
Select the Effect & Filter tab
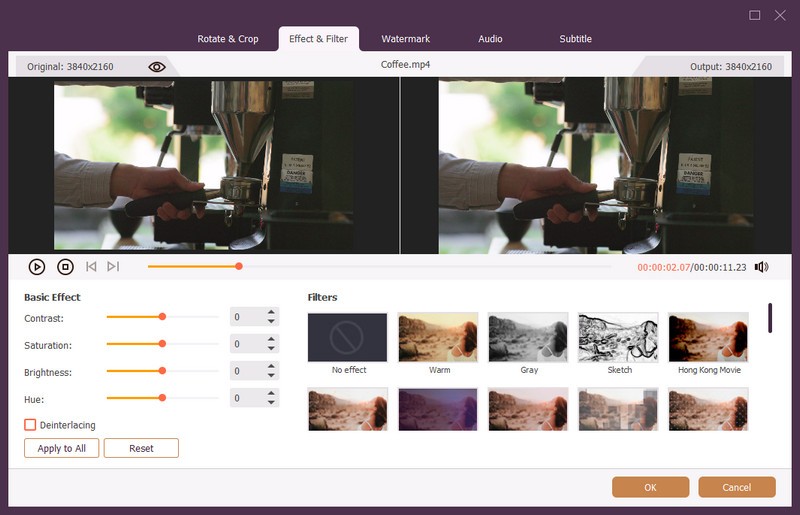tap(318, 39)
